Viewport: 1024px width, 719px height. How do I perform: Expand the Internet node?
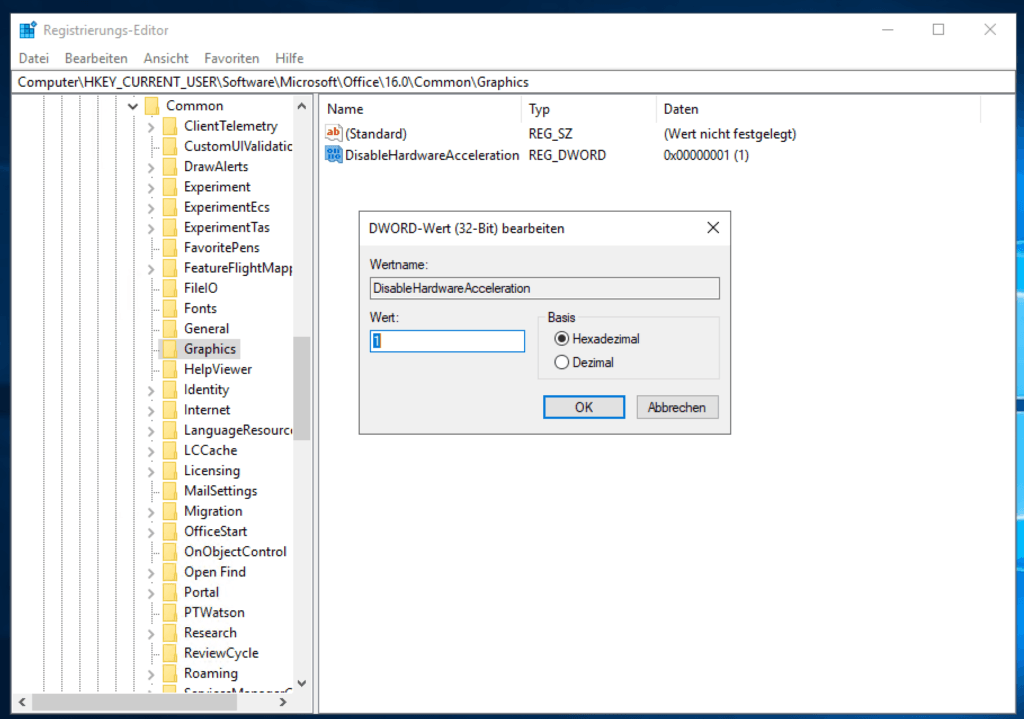[151, 410]
